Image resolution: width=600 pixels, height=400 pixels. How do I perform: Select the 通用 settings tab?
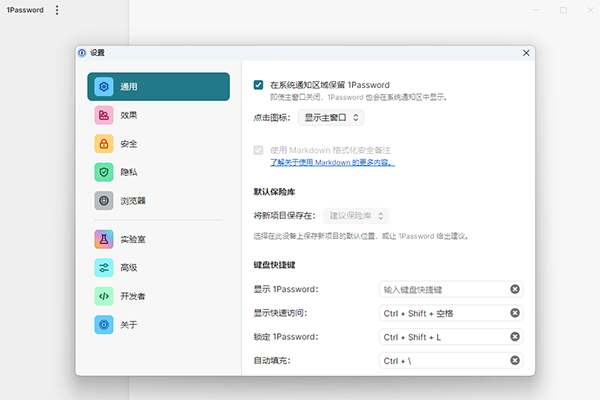(158, 87)
